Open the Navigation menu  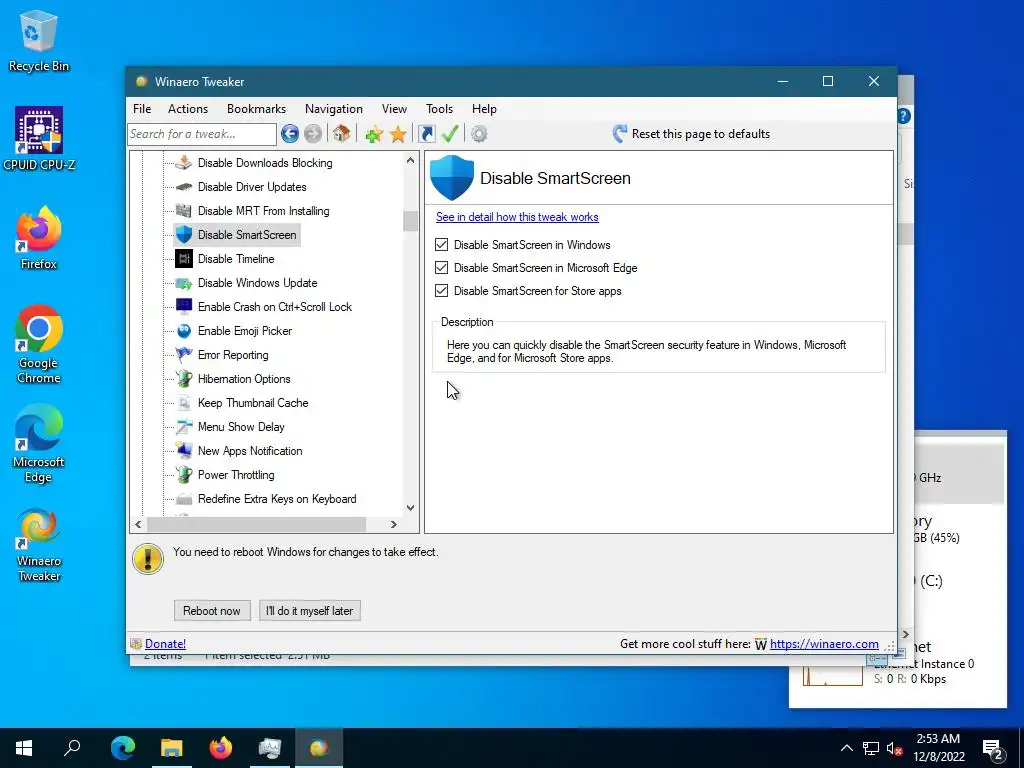pos(334,109)
